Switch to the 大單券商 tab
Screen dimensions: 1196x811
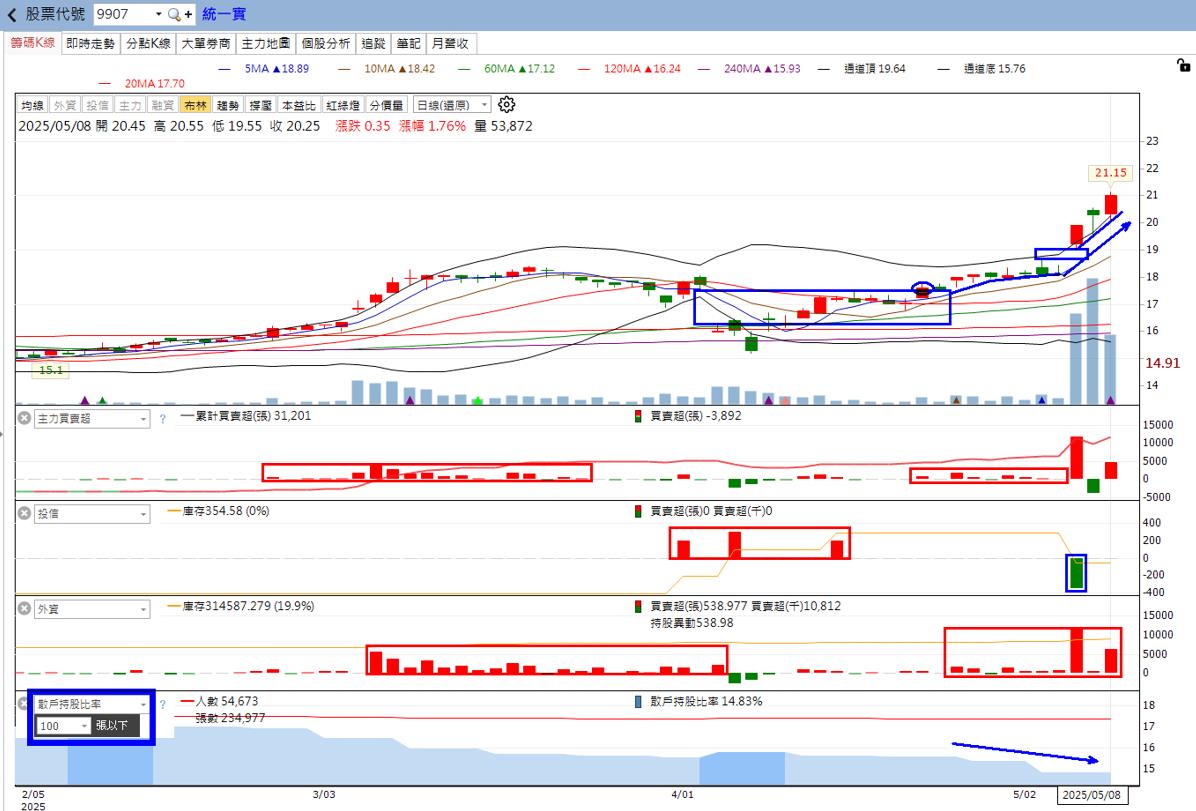206,43
